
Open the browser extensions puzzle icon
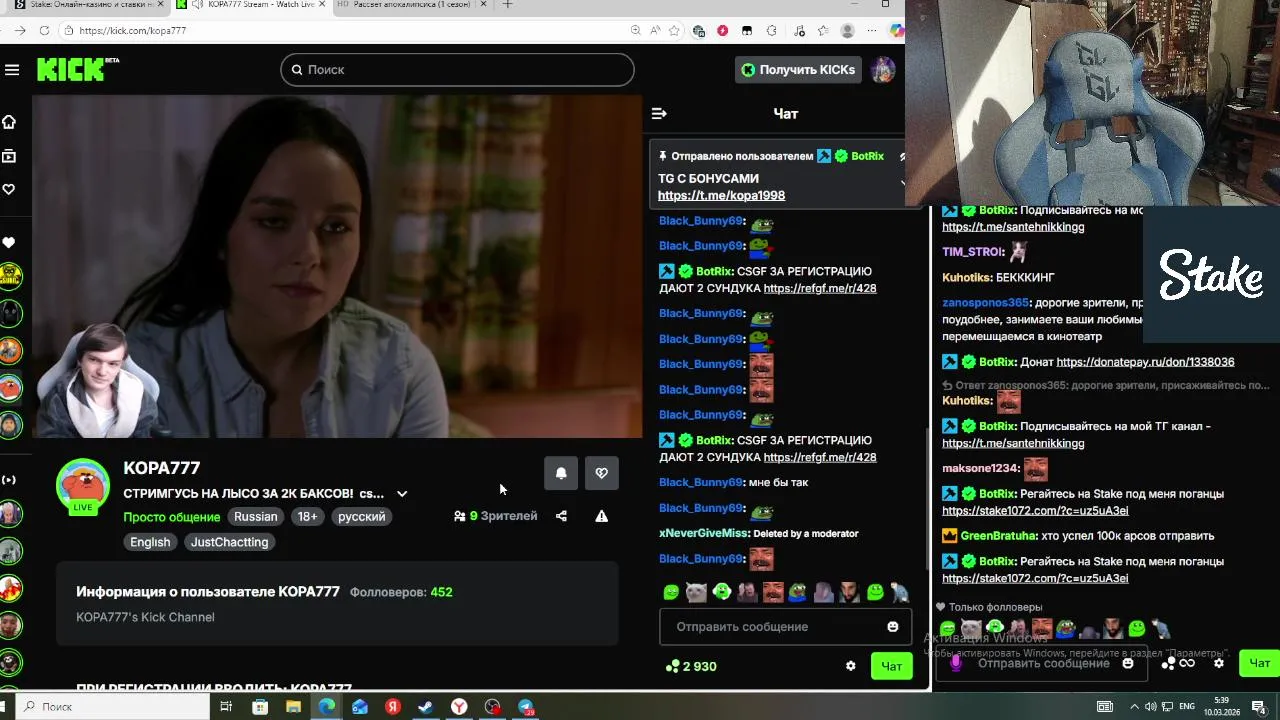(771, 31)
